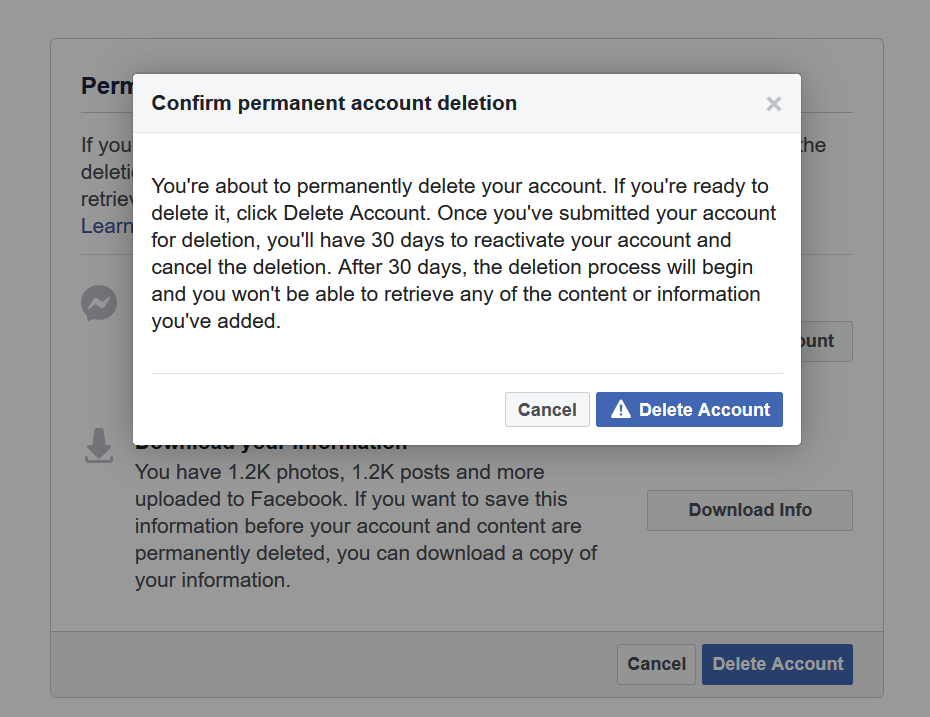Click the grey header bar of the dialog
The width and height of the screenshot is (930, 717).
pos(640,103)
